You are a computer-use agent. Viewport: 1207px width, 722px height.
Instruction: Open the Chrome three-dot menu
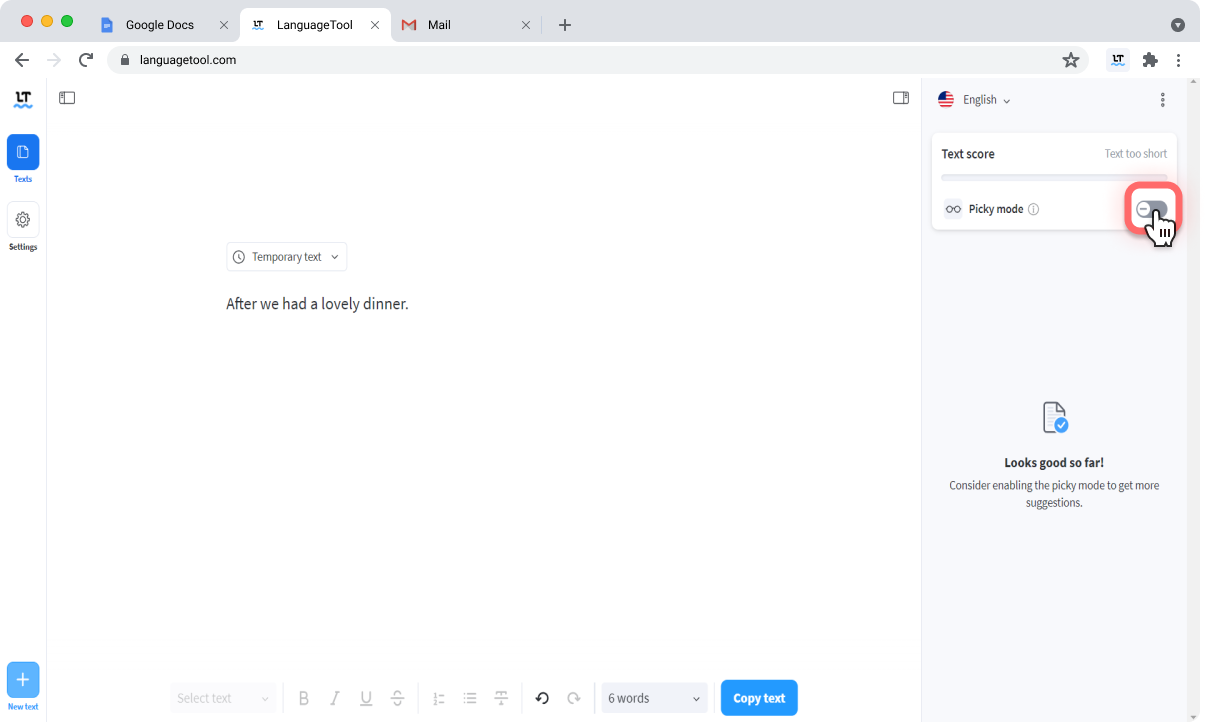(1180, 60)
